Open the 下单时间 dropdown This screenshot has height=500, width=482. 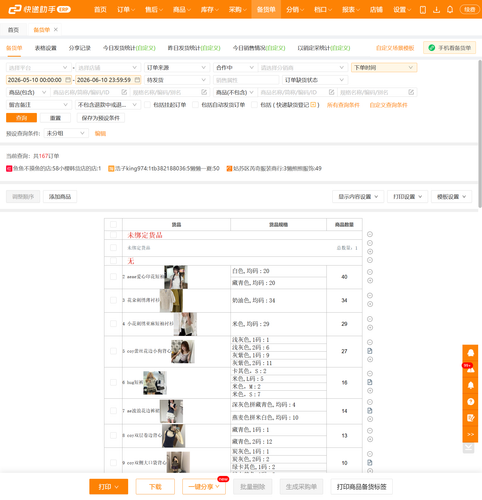click(x=384, y=67)
